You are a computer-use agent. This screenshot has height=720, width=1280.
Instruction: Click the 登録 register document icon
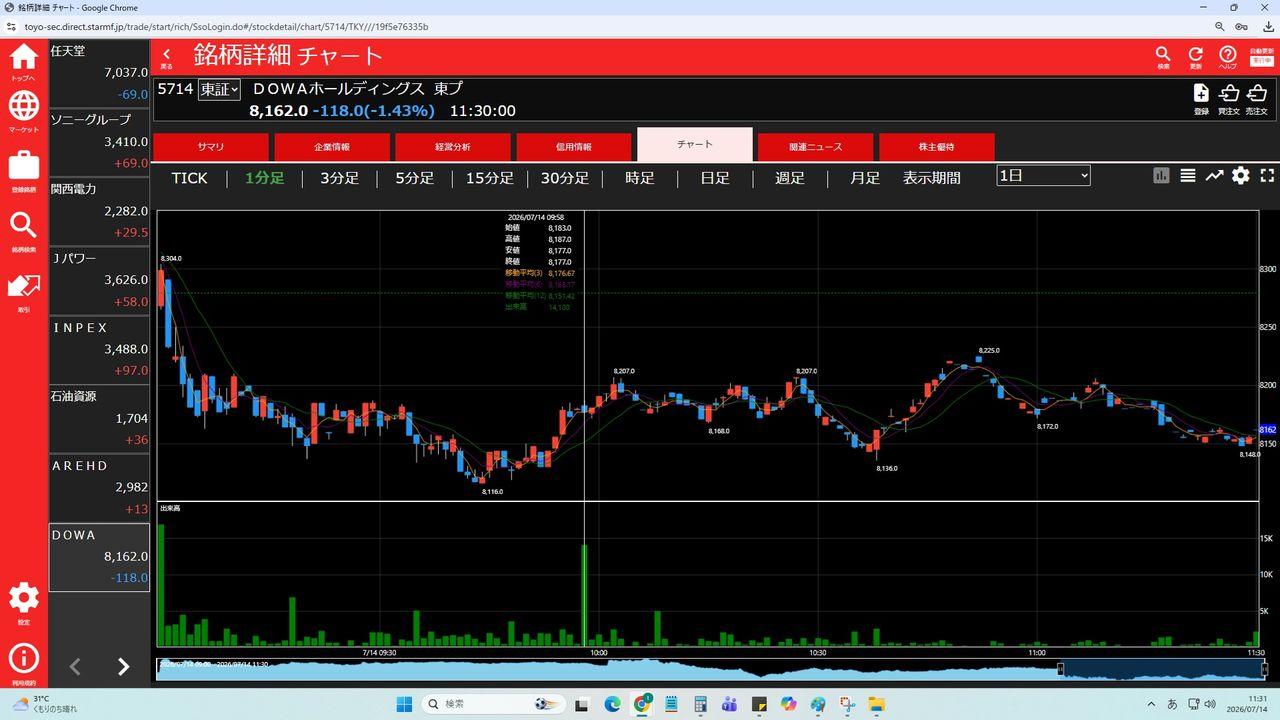pos(1201,99)
